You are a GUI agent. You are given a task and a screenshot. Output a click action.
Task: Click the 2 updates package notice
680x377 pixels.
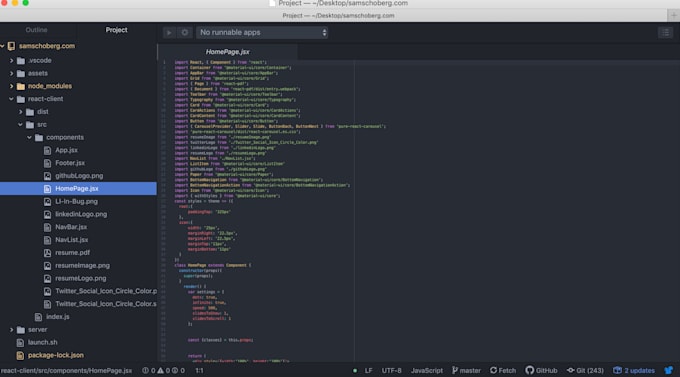click(x=634, y=370)
